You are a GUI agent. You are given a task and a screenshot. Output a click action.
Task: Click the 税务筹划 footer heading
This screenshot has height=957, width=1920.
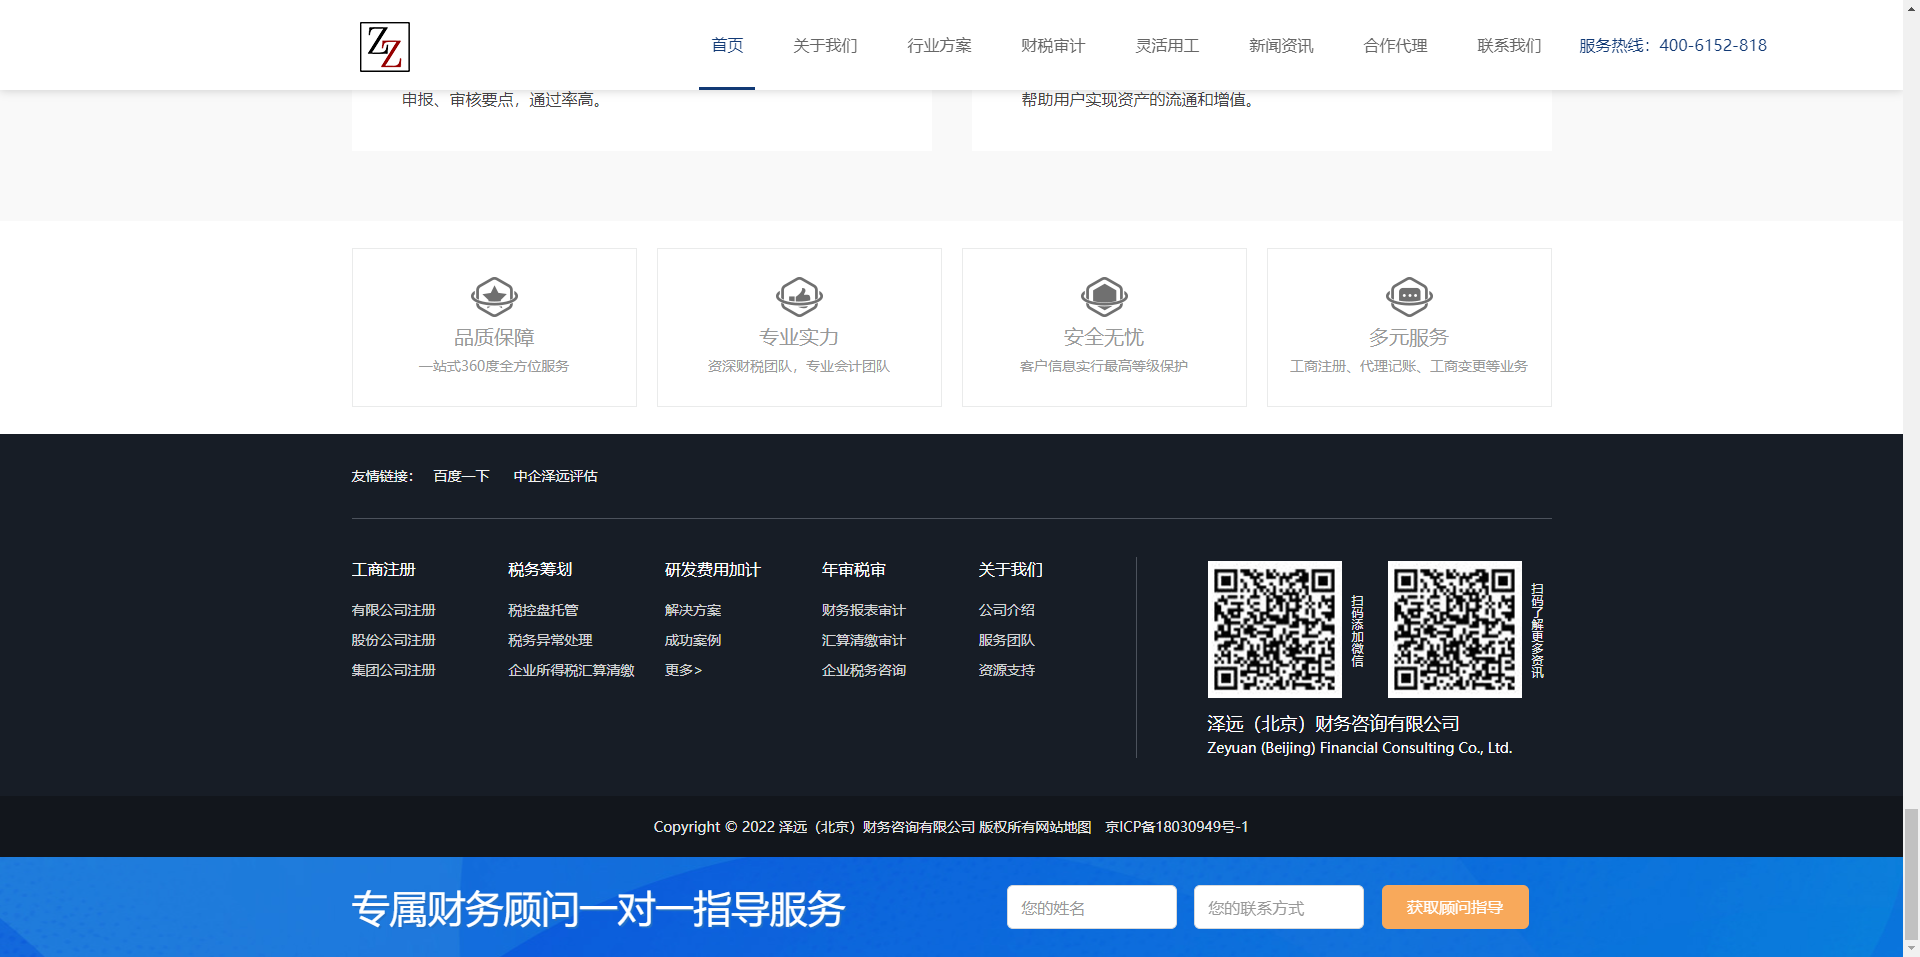pyautogui.click(x=540, y=570)
